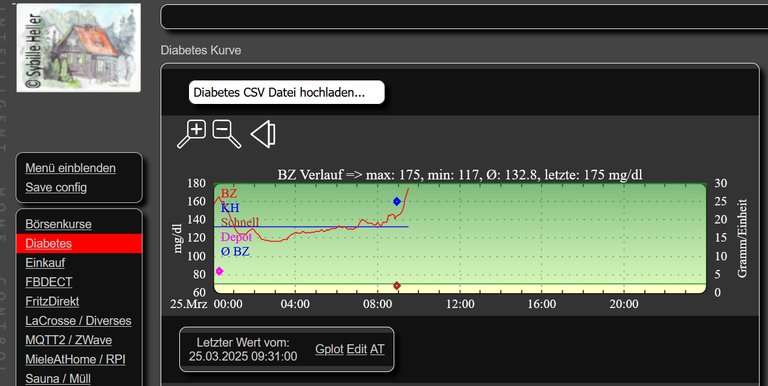This screenshot has height=386, width=768.
Task: Open the Börsenkurse menu entry
Action: point(58,224)
